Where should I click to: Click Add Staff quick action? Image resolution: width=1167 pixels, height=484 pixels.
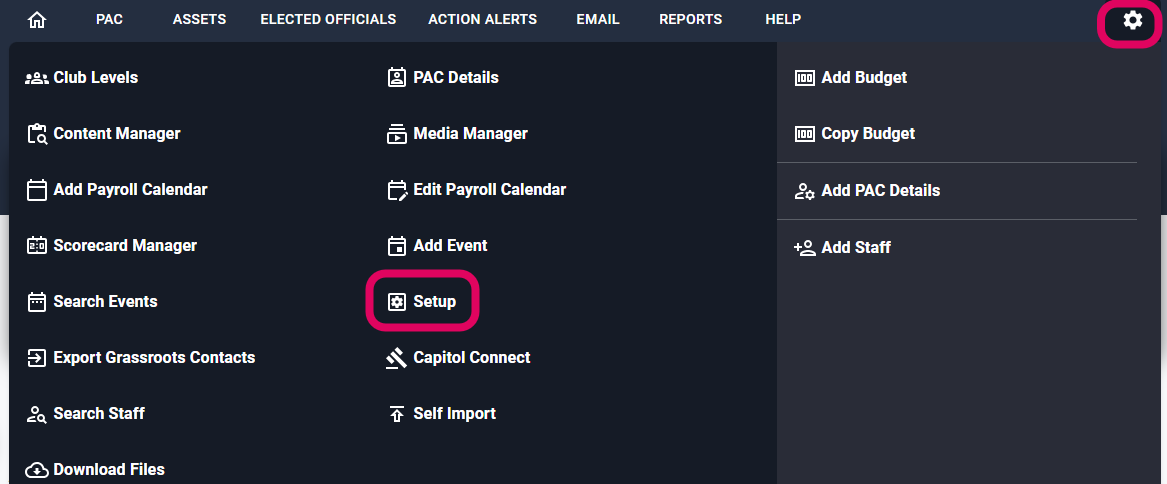[855, 248]
